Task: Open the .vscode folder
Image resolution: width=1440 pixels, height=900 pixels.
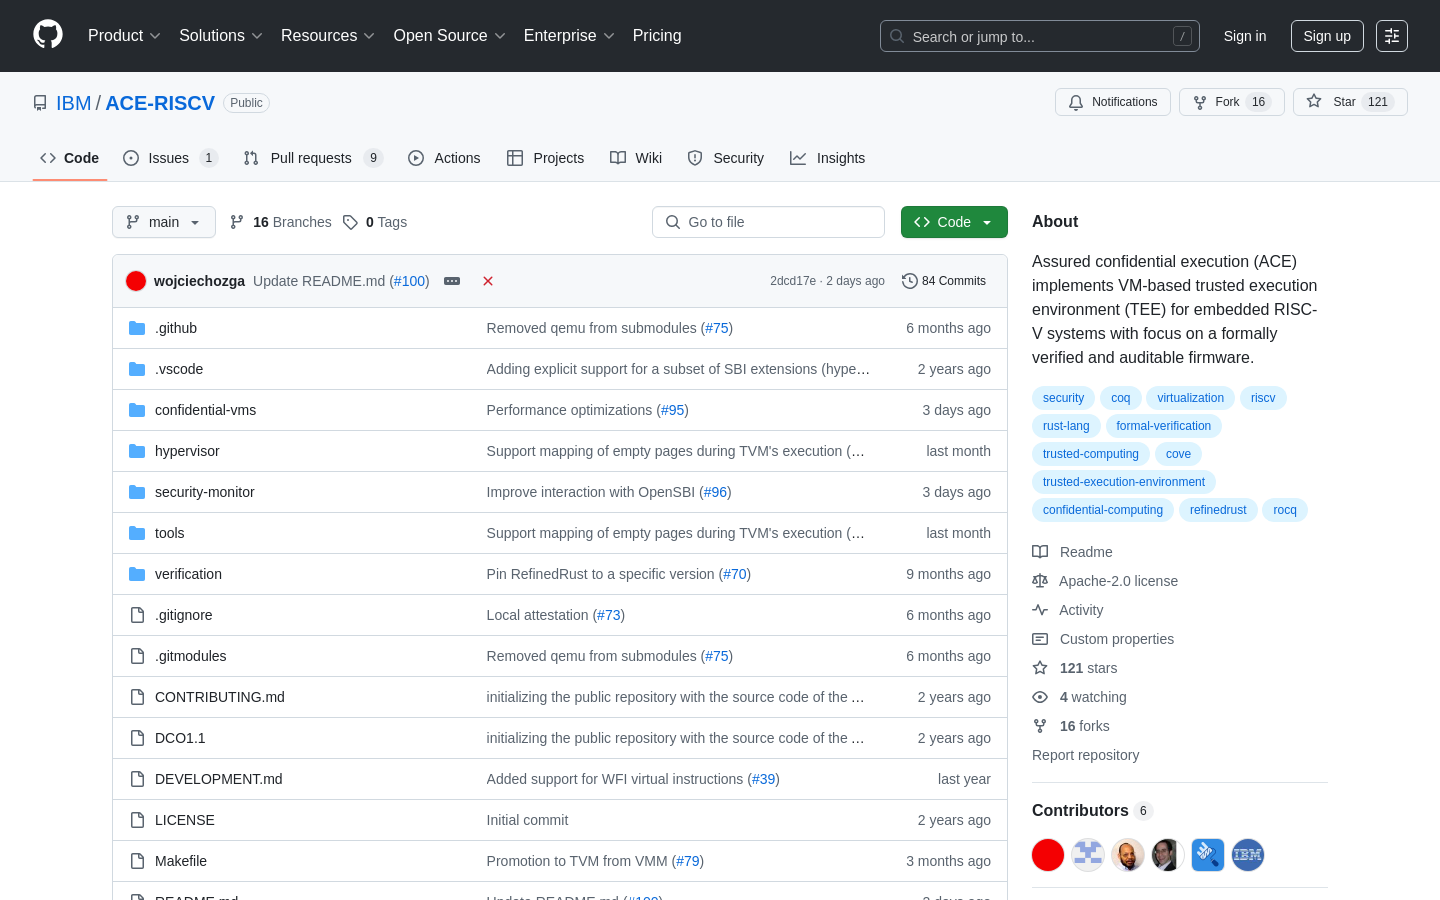Action: tap(179, 369)
